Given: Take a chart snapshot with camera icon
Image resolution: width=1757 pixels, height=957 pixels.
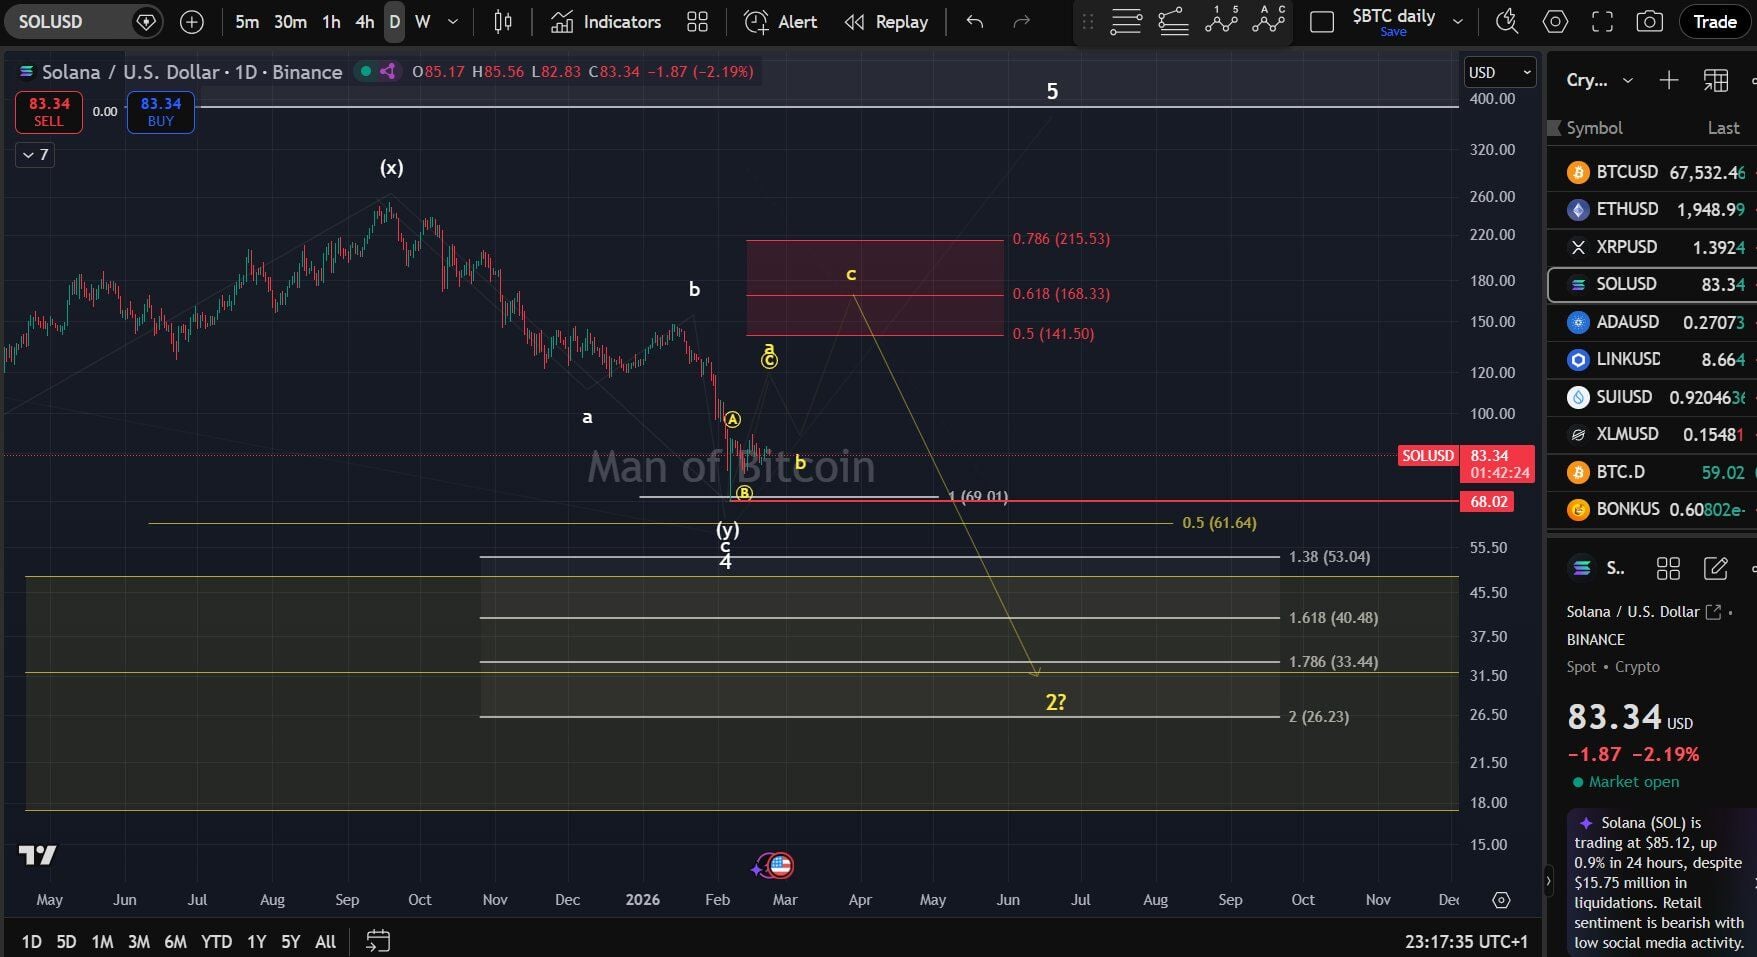Looking at the screenshot, I should [1650, 21].
